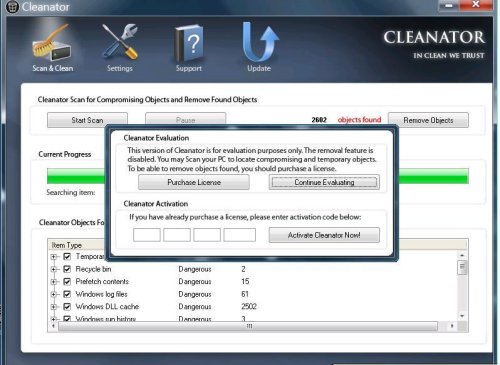Focus the first activation code field
The width and height of the screenshot is (500, 365).
[x=147, y=235]
